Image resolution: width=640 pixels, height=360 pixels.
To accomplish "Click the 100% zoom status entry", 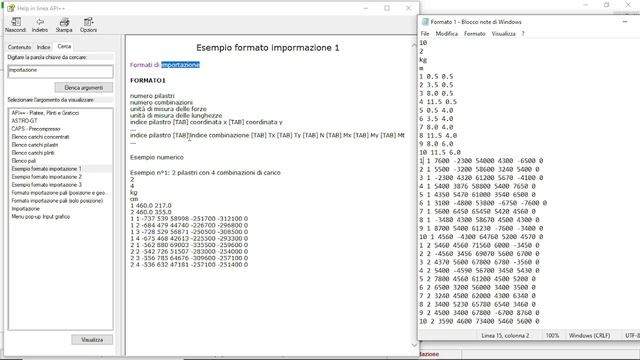I will click(x=552, y=336).
